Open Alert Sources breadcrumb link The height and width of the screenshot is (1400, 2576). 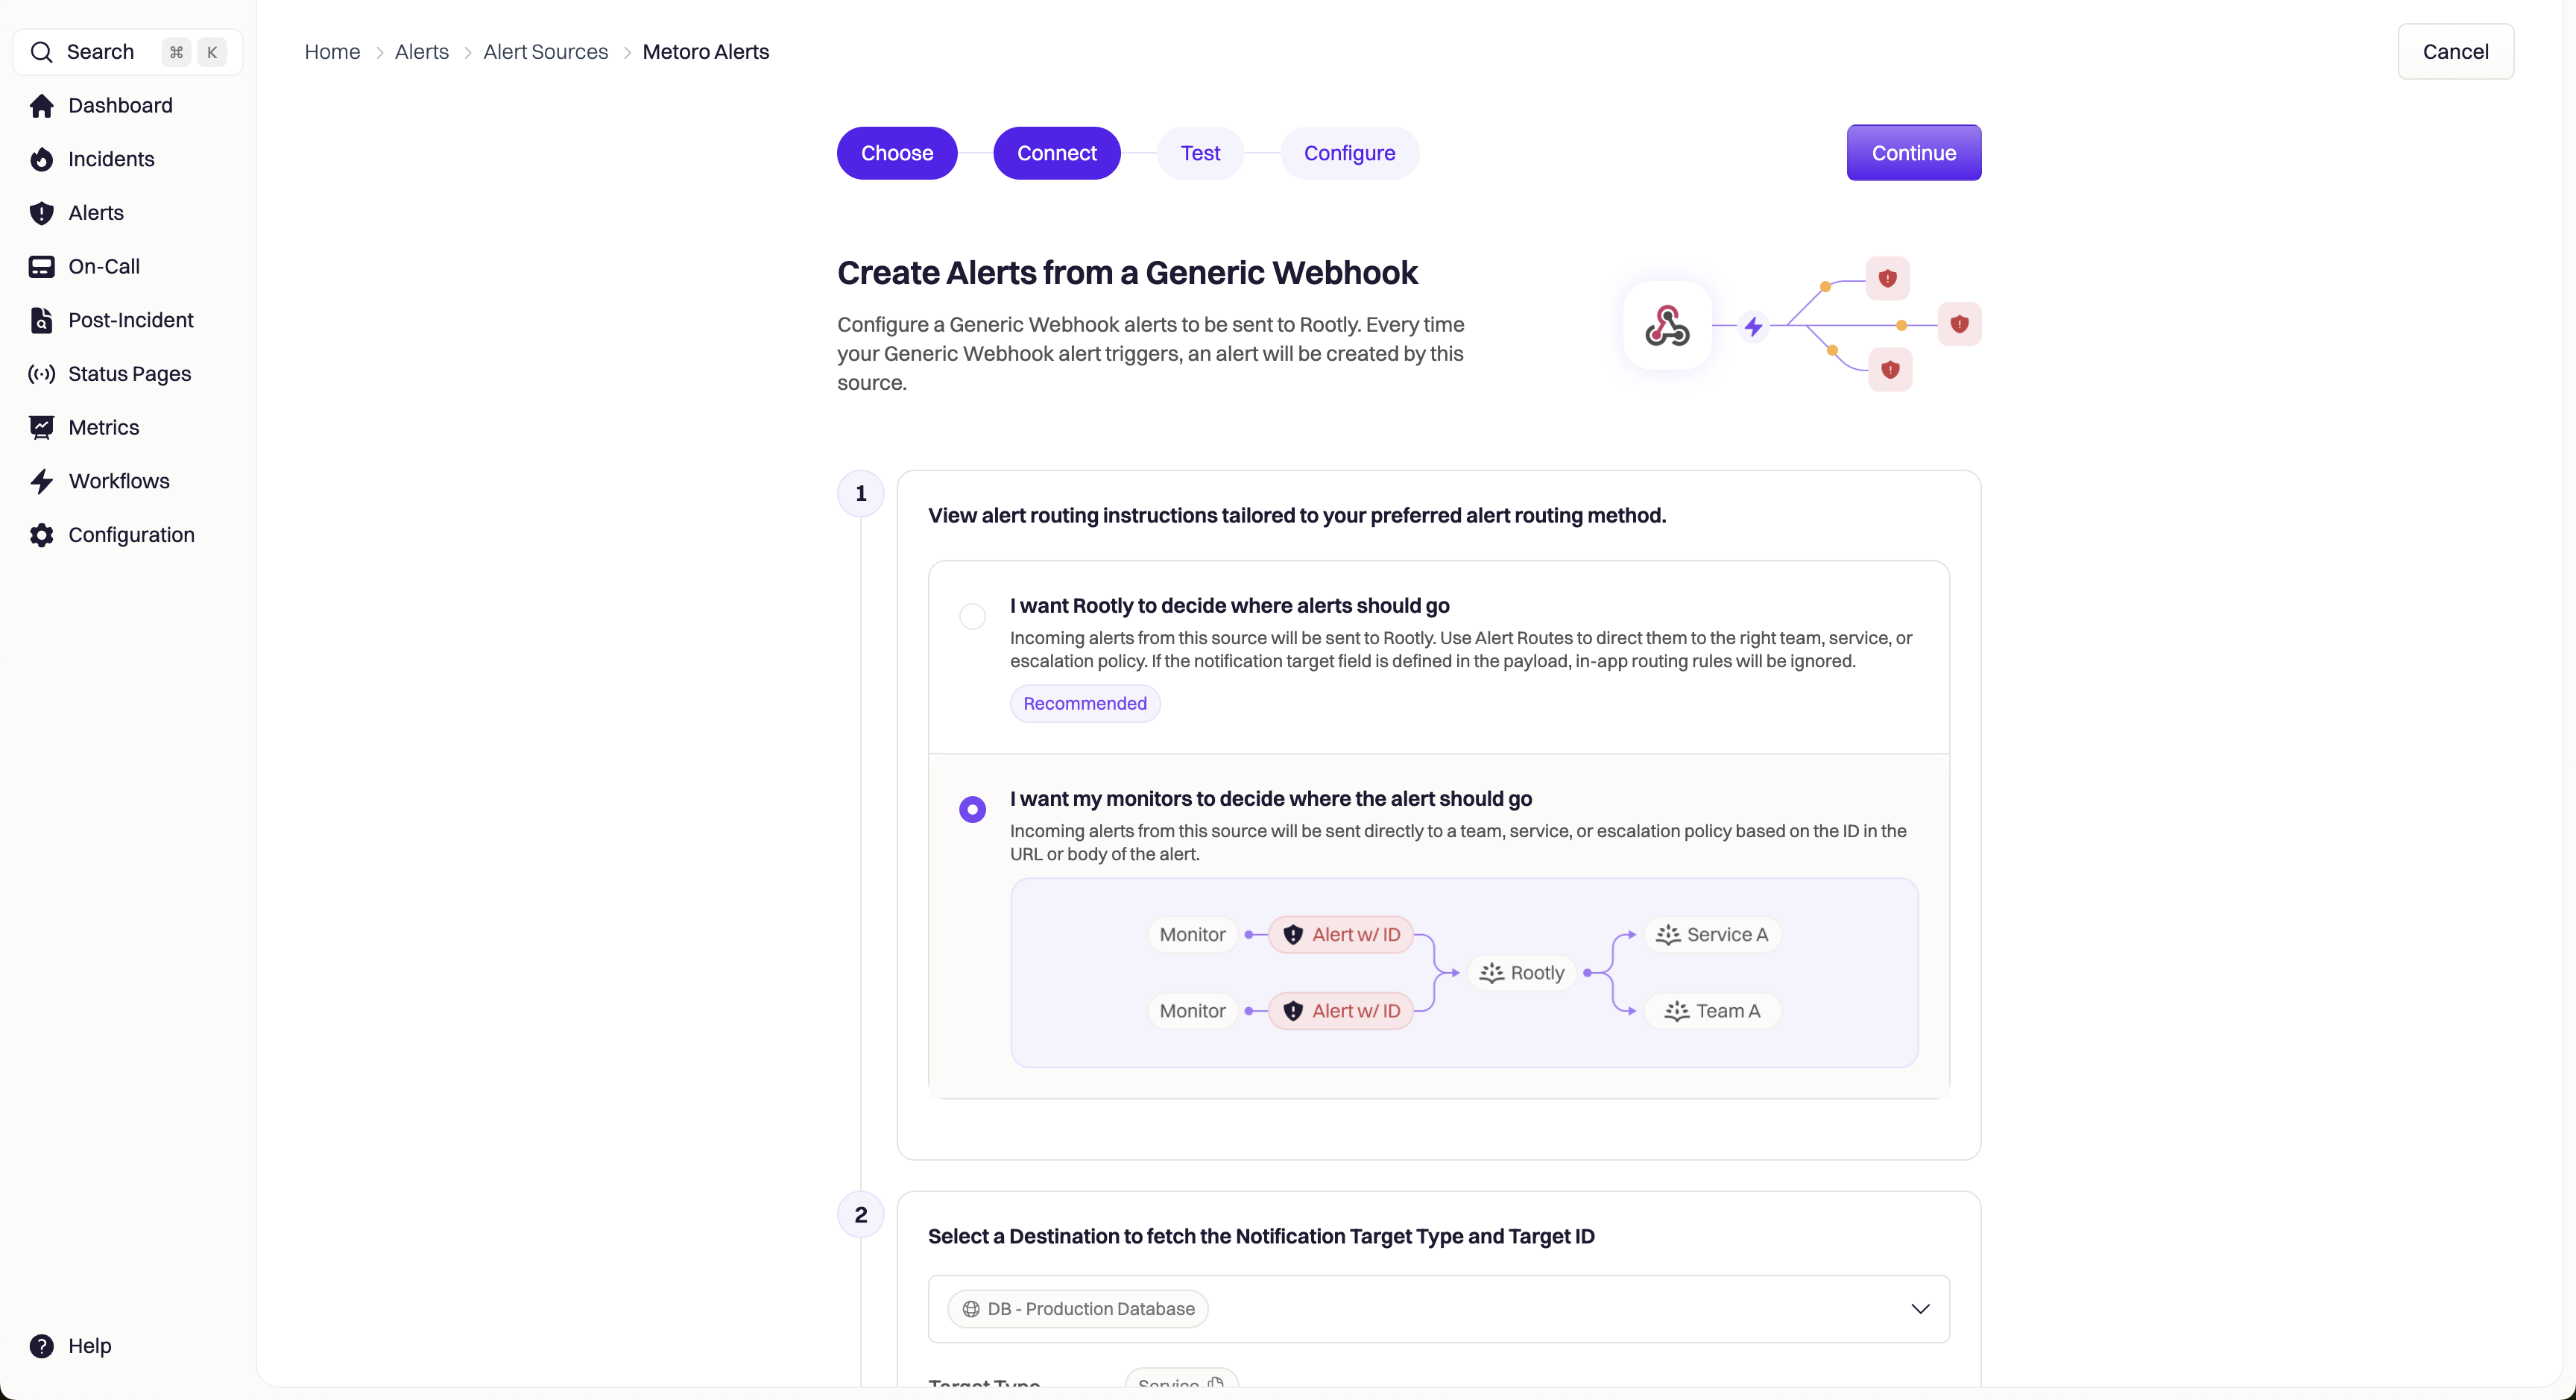[545, 52]
